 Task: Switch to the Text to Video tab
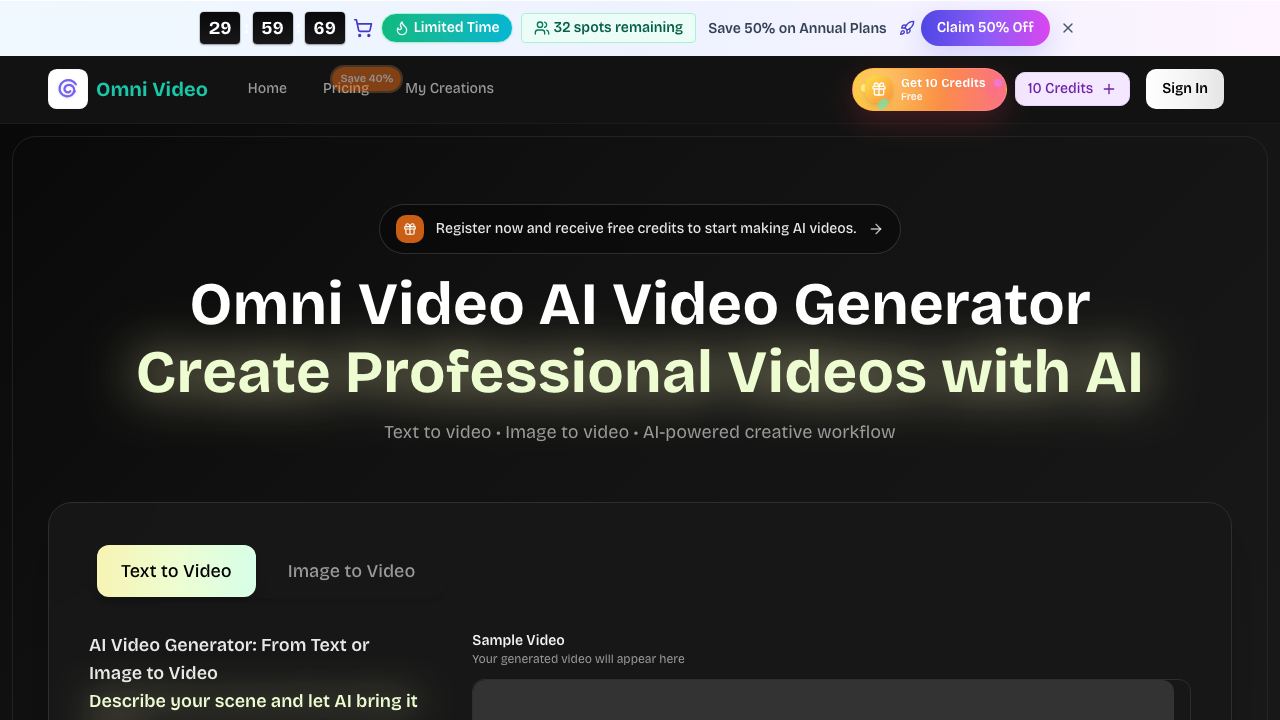(176, 571)
